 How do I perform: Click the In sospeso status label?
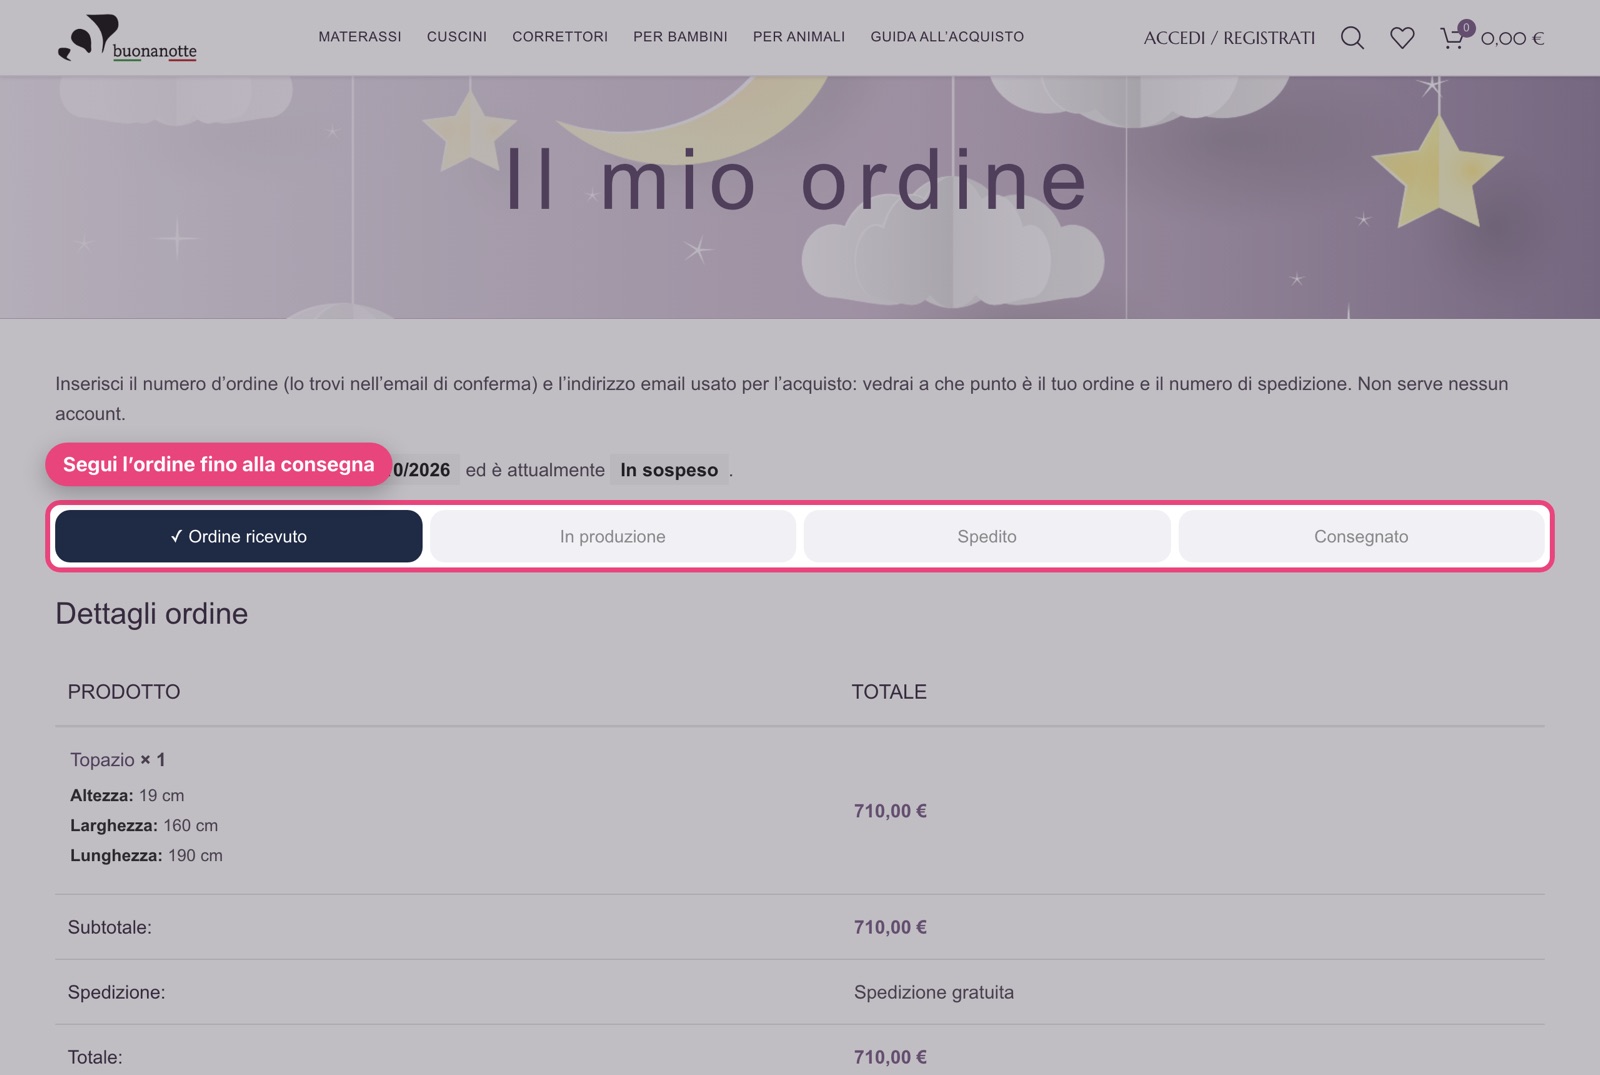(669, 470)
